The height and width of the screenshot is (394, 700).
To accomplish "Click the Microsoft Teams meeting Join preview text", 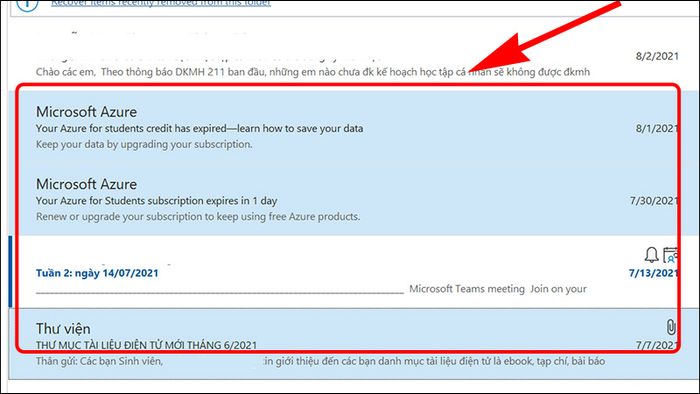I will (x=498, y=289).
